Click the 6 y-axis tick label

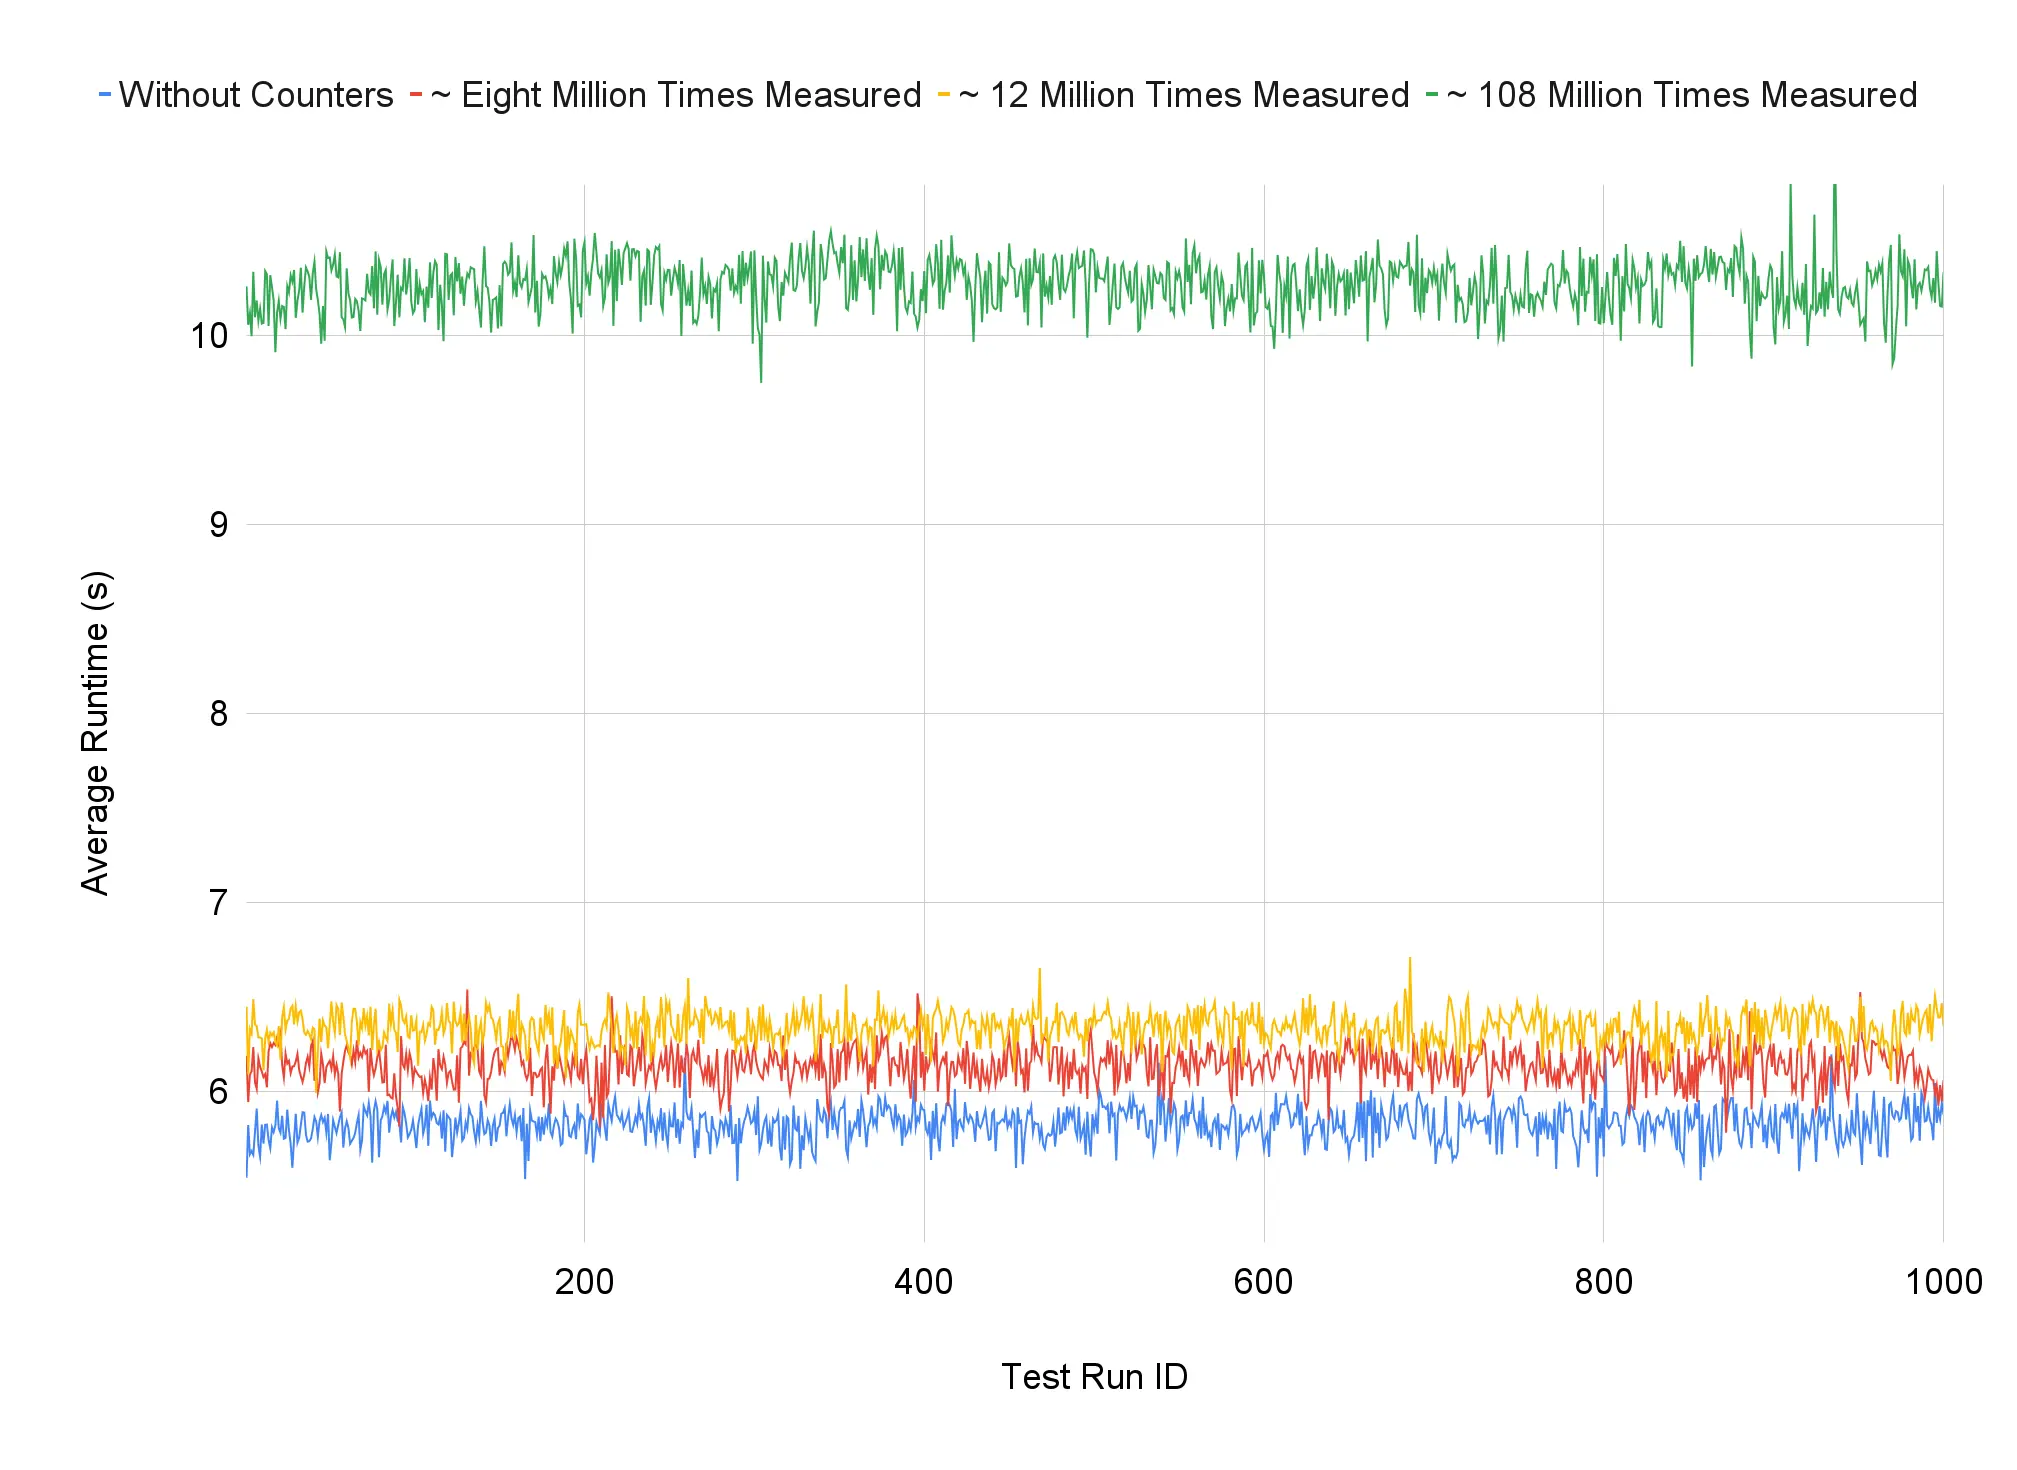pos(218,1092)
